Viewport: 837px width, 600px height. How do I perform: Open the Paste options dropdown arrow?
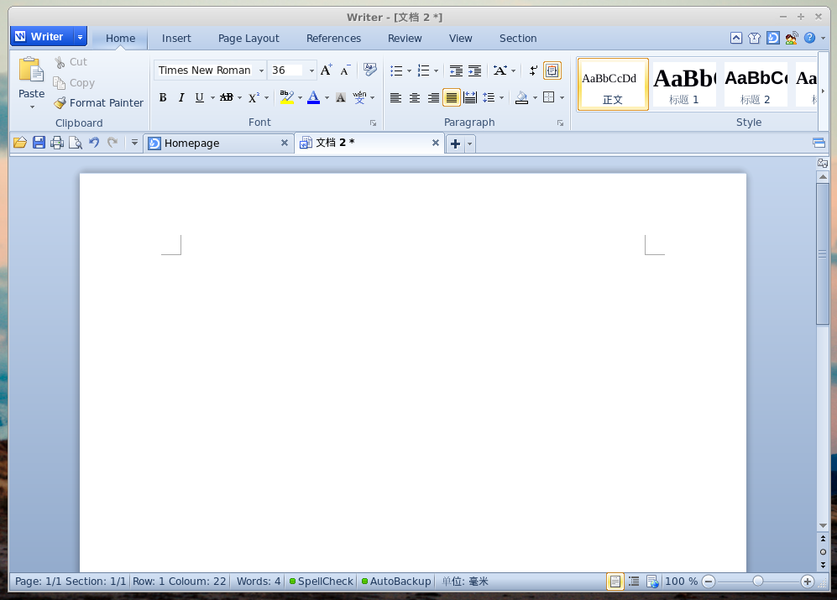[x=31, y=107]
